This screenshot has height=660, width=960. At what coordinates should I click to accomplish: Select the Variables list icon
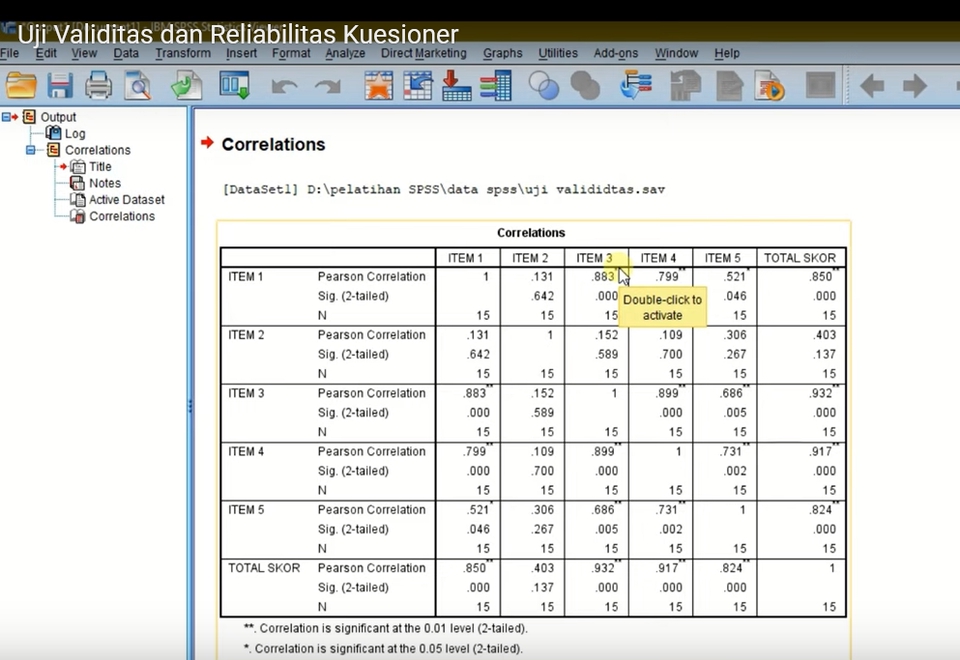point(493,86)
